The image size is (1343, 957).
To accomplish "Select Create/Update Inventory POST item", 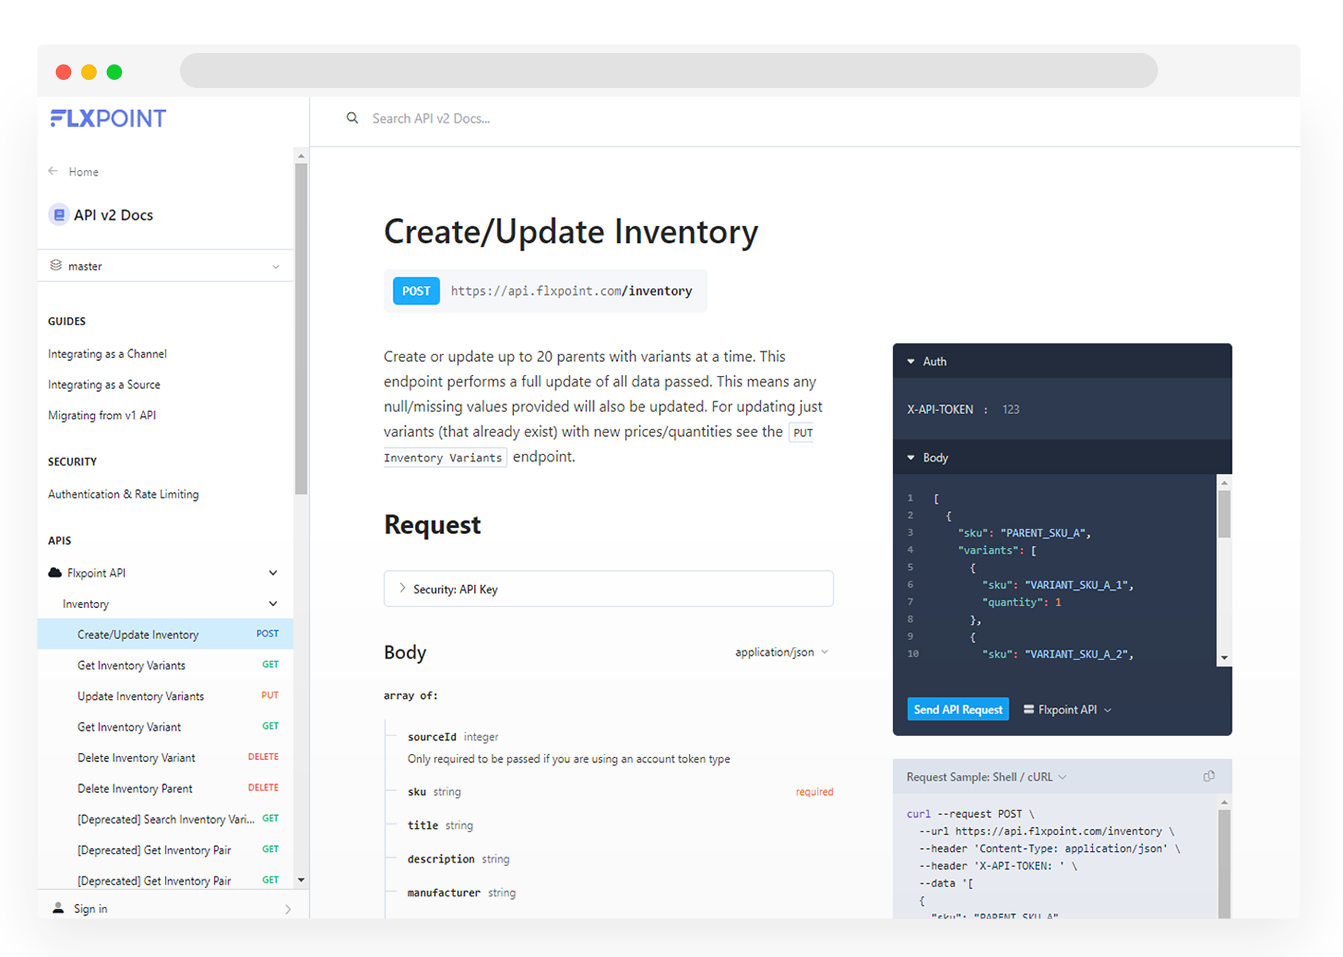I will 165,634.
